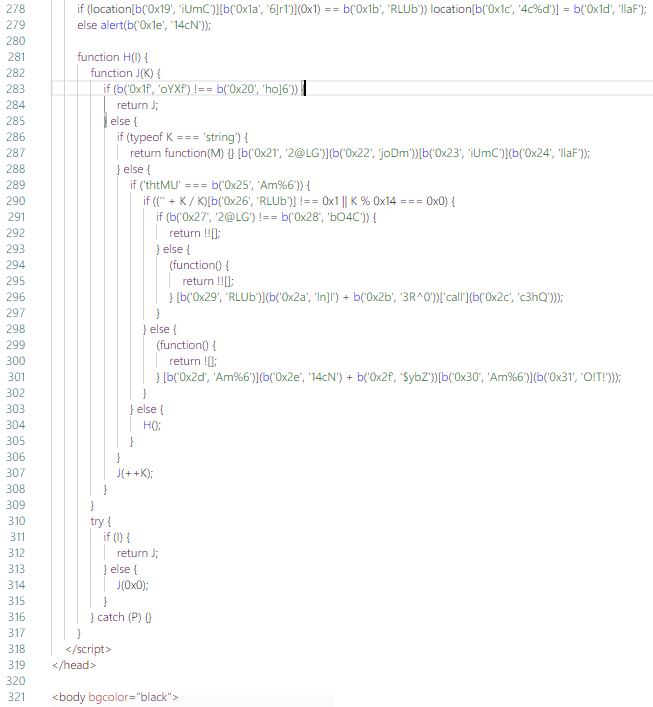Click the 'H();' call on line 304
This screenshot has height=707, width=653.
[152, 425]
